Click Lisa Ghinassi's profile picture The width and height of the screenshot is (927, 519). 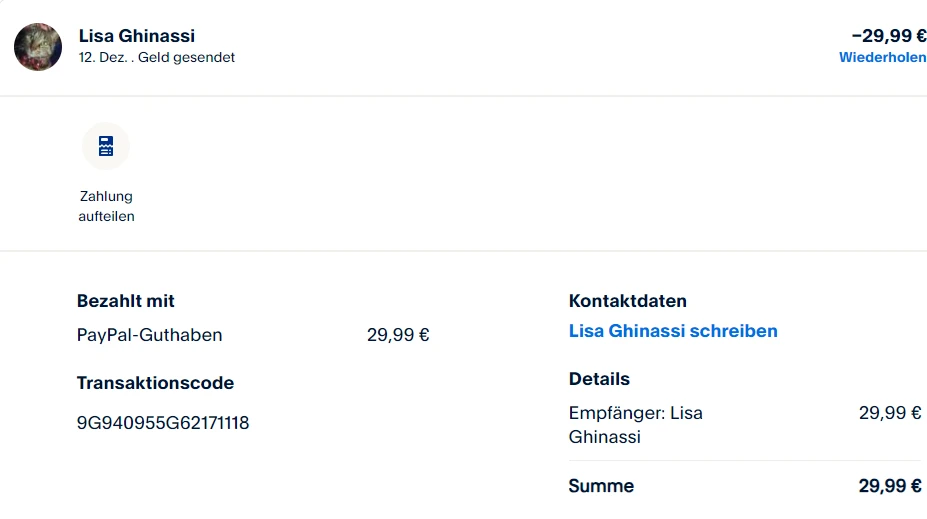coord(38,47)
